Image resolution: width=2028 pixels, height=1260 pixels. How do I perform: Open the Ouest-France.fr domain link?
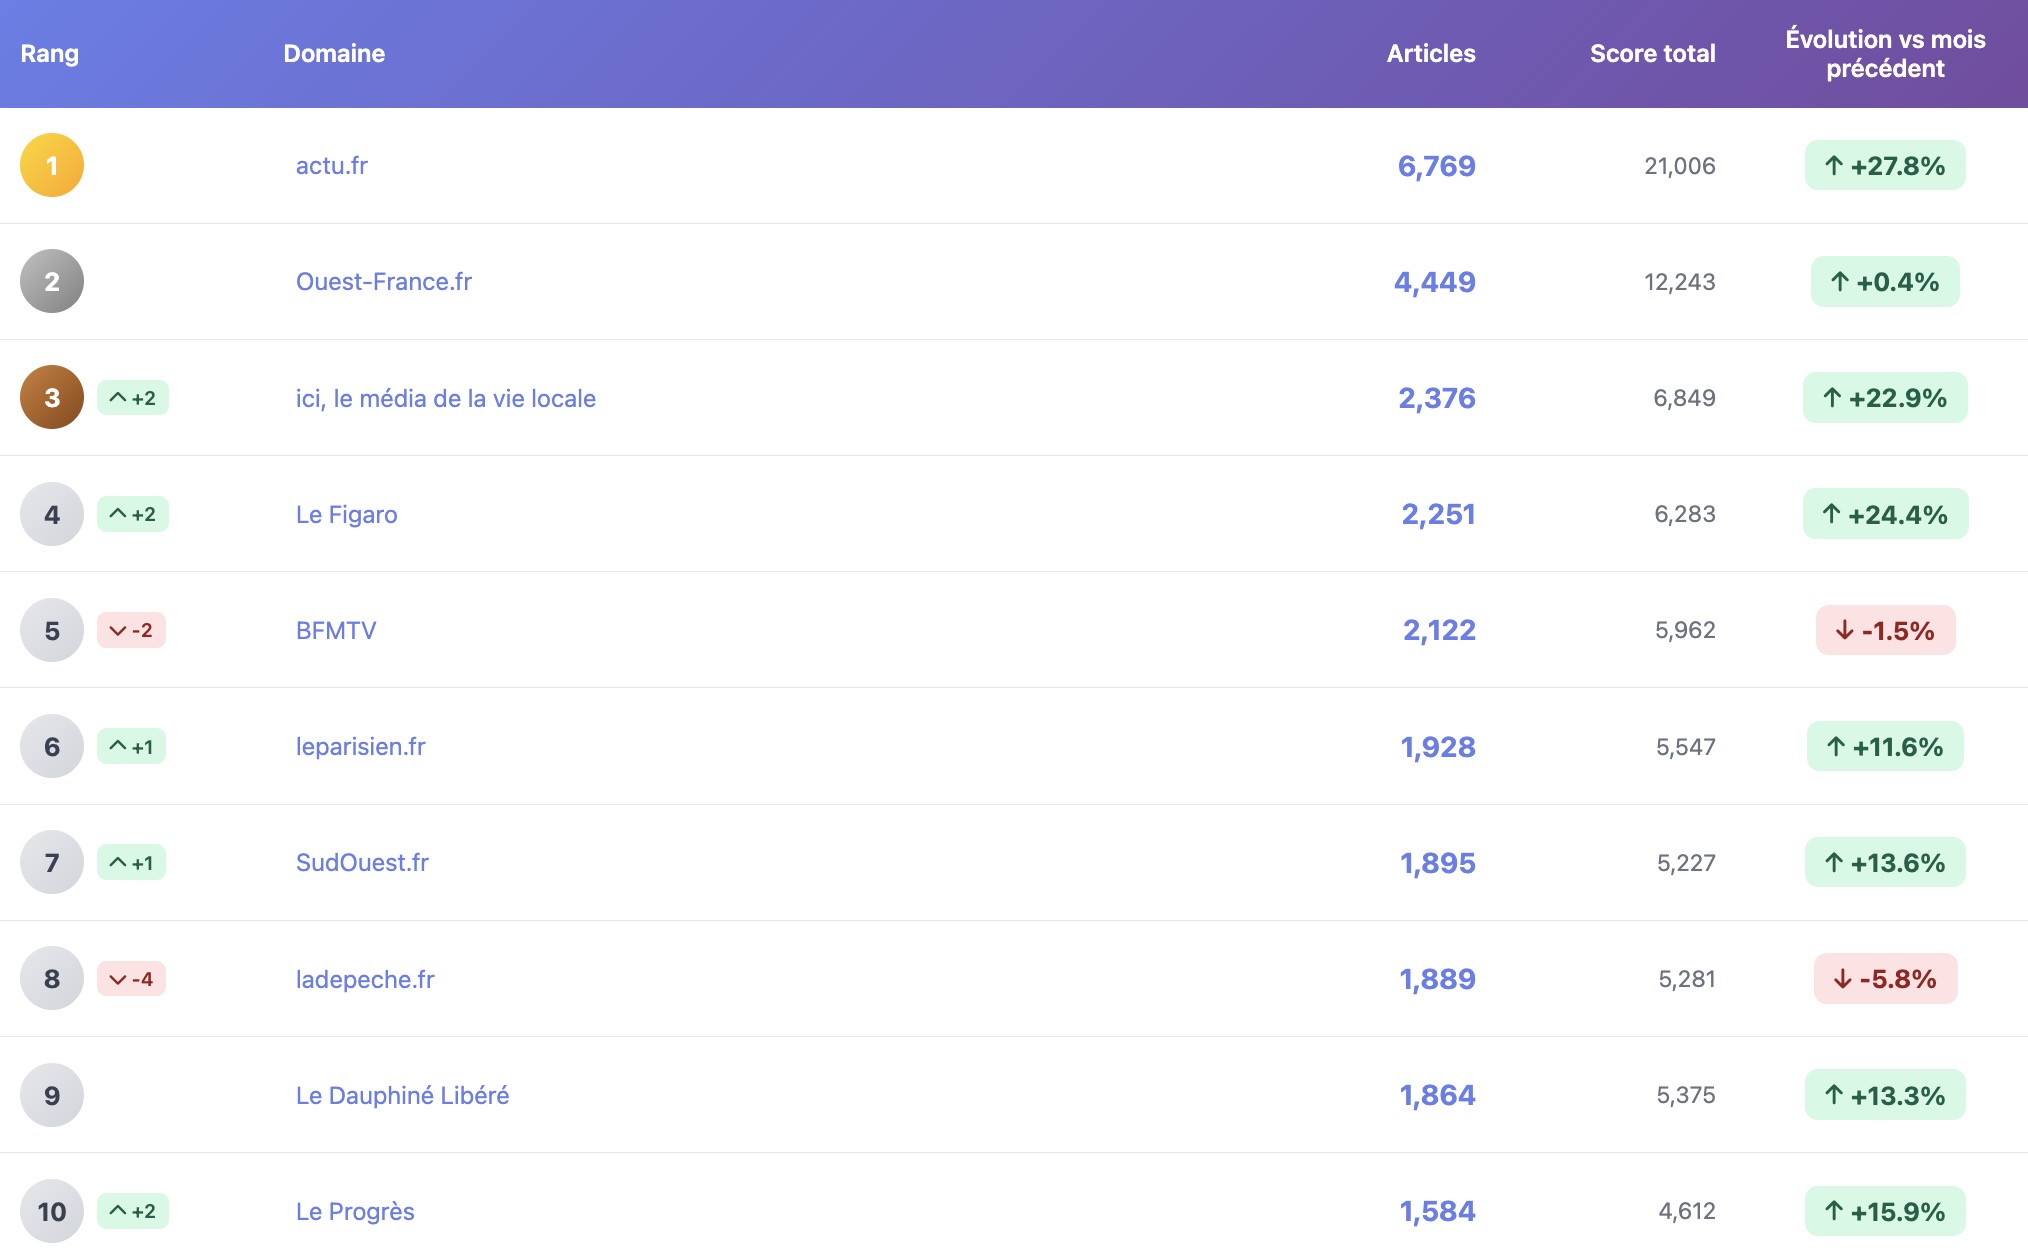click(x=384, y=281)
